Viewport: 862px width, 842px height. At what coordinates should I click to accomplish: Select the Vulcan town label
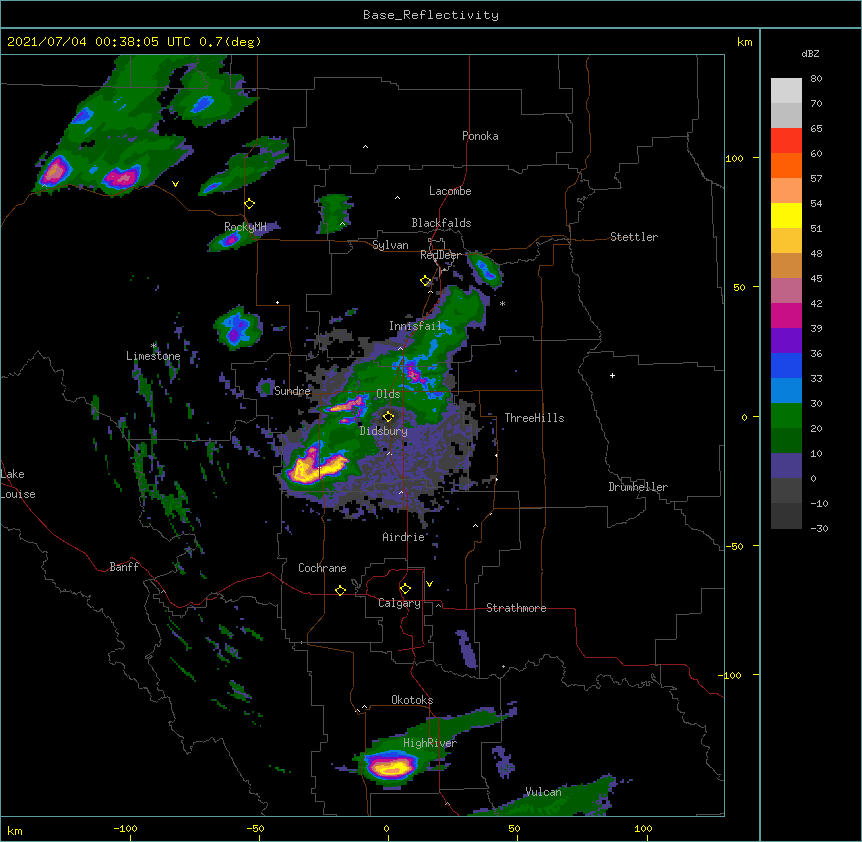point(543,792)
